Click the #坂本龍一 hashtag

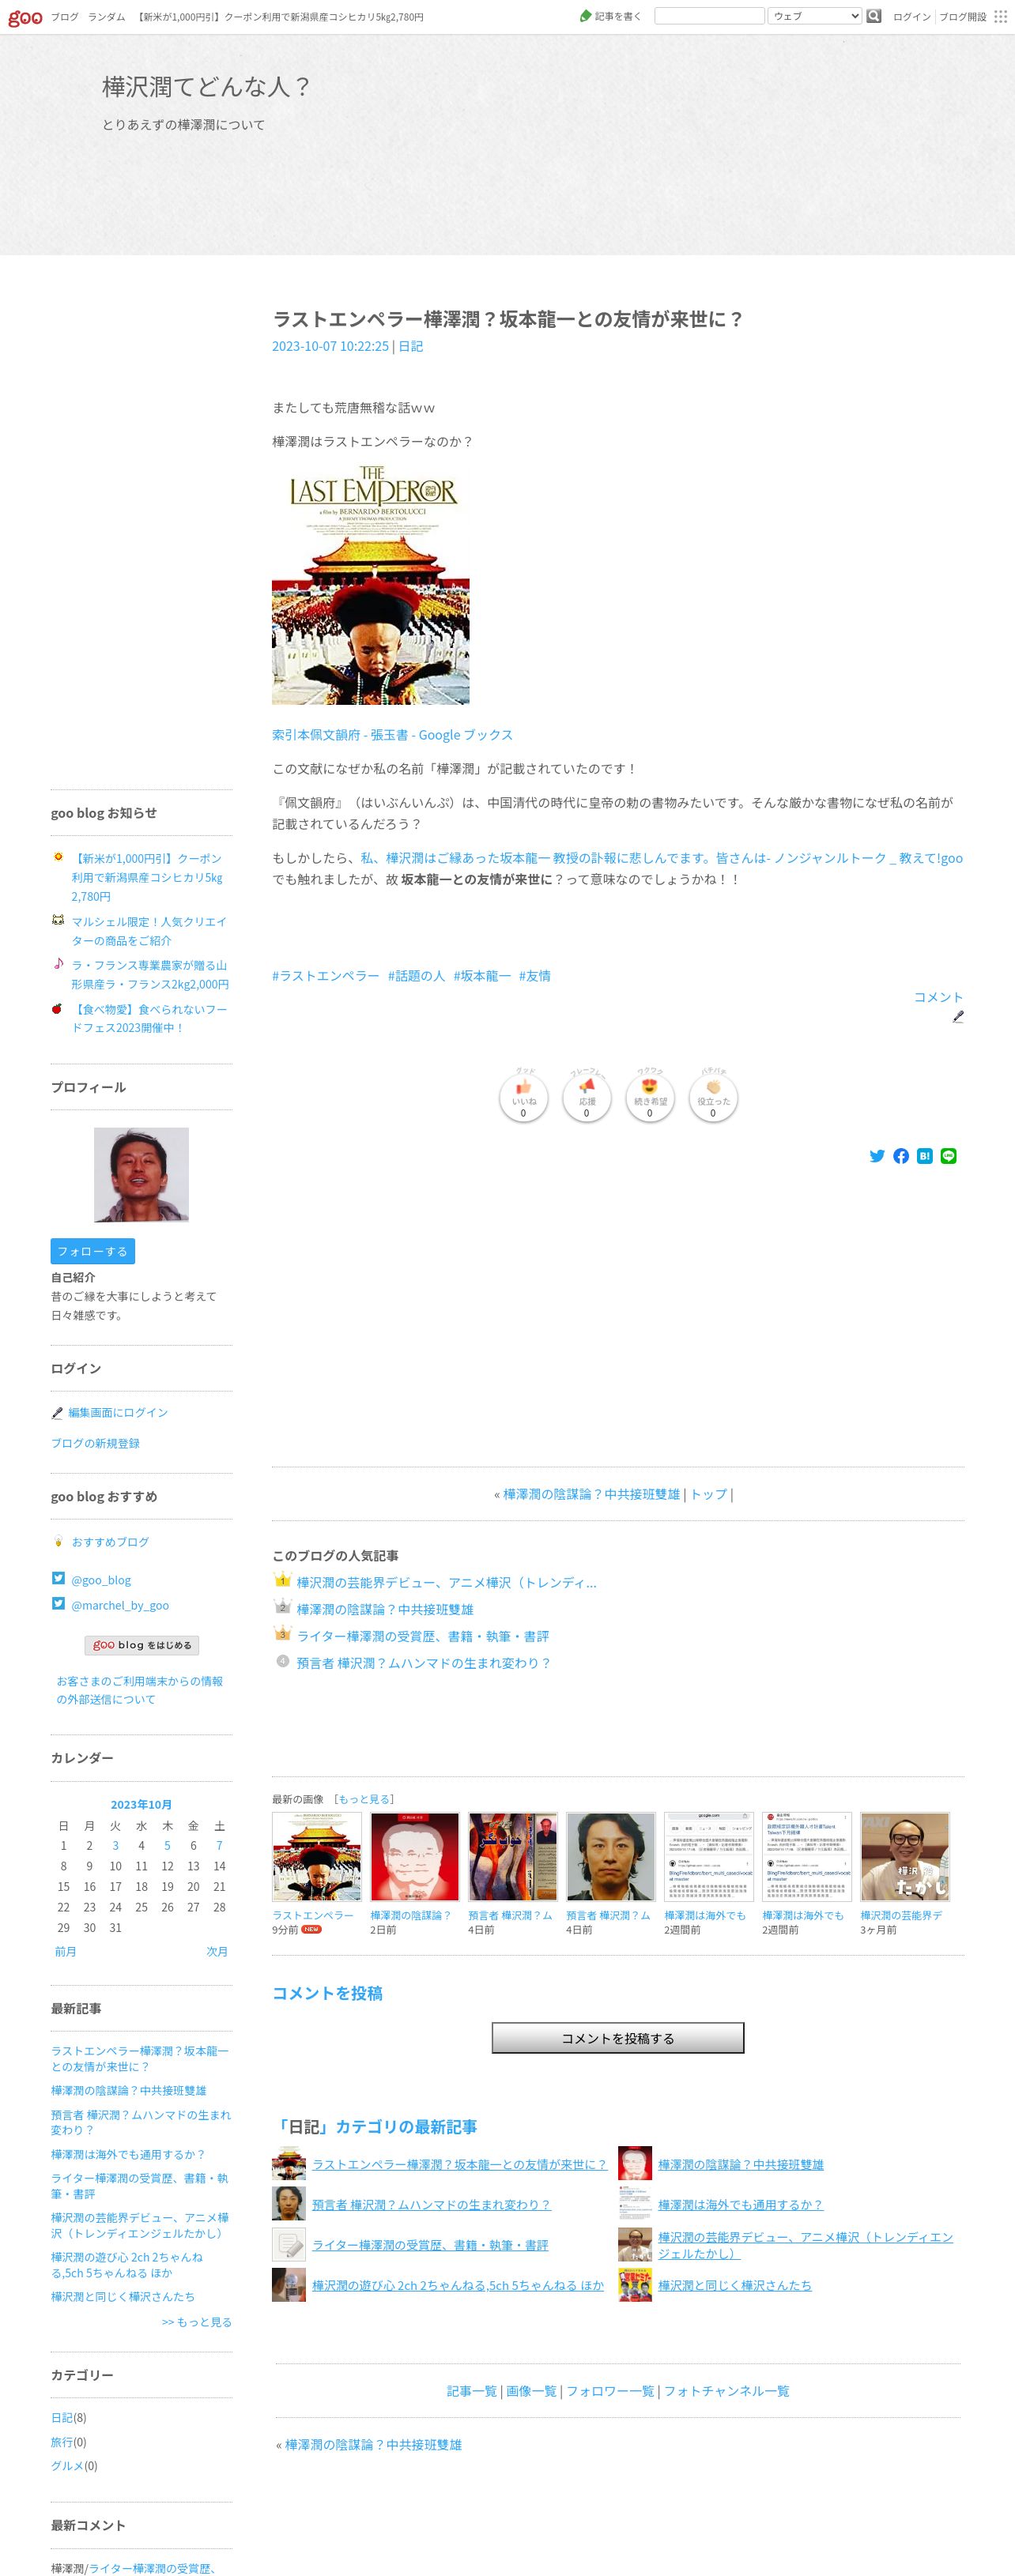(x=482, y=976)
